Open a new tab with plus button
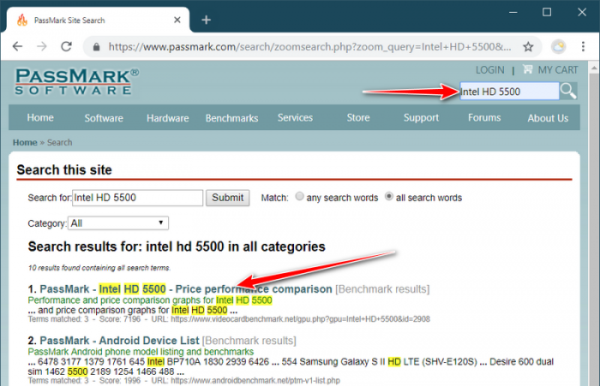This screenshot has width=600, height=386. coord(206,20)
